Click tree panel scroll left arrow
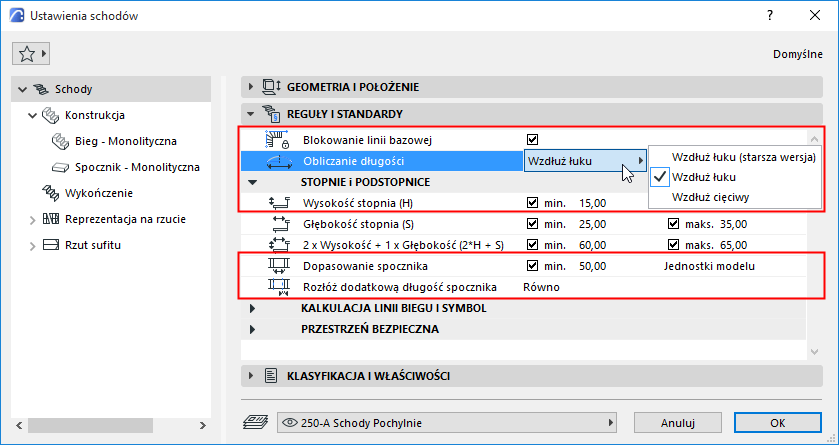This screenshot has width=839, height=445. pos(19,425)
